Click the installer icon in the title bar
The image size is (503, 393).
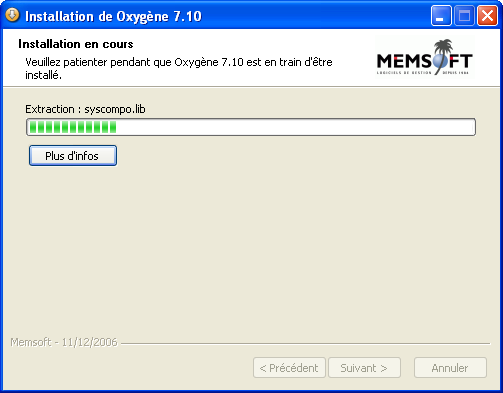point(12,15)
